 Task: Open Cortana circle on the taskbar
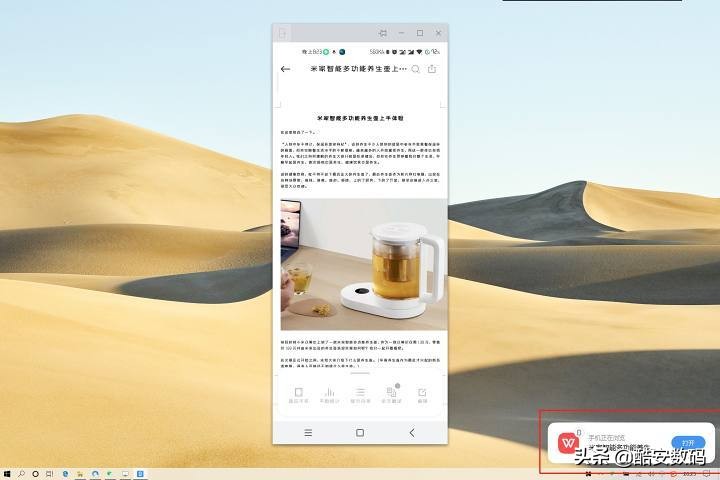pyautogui.click(x=35, y=474)
